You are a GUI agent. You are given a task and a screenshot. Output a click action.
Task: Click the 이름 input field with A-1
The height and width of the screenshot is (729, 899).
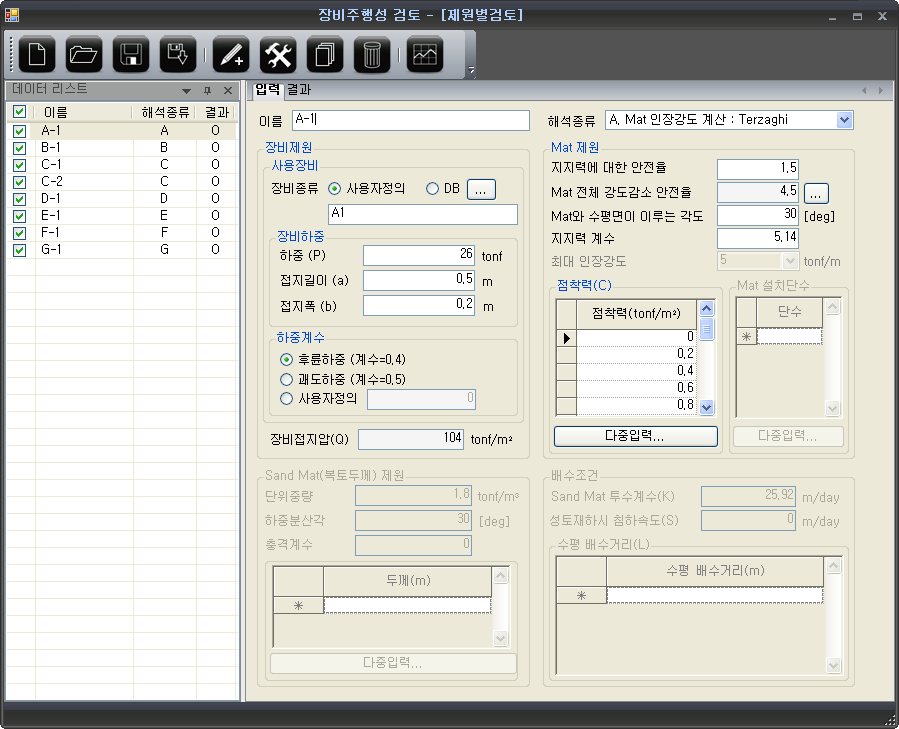[x=411, y=120]
